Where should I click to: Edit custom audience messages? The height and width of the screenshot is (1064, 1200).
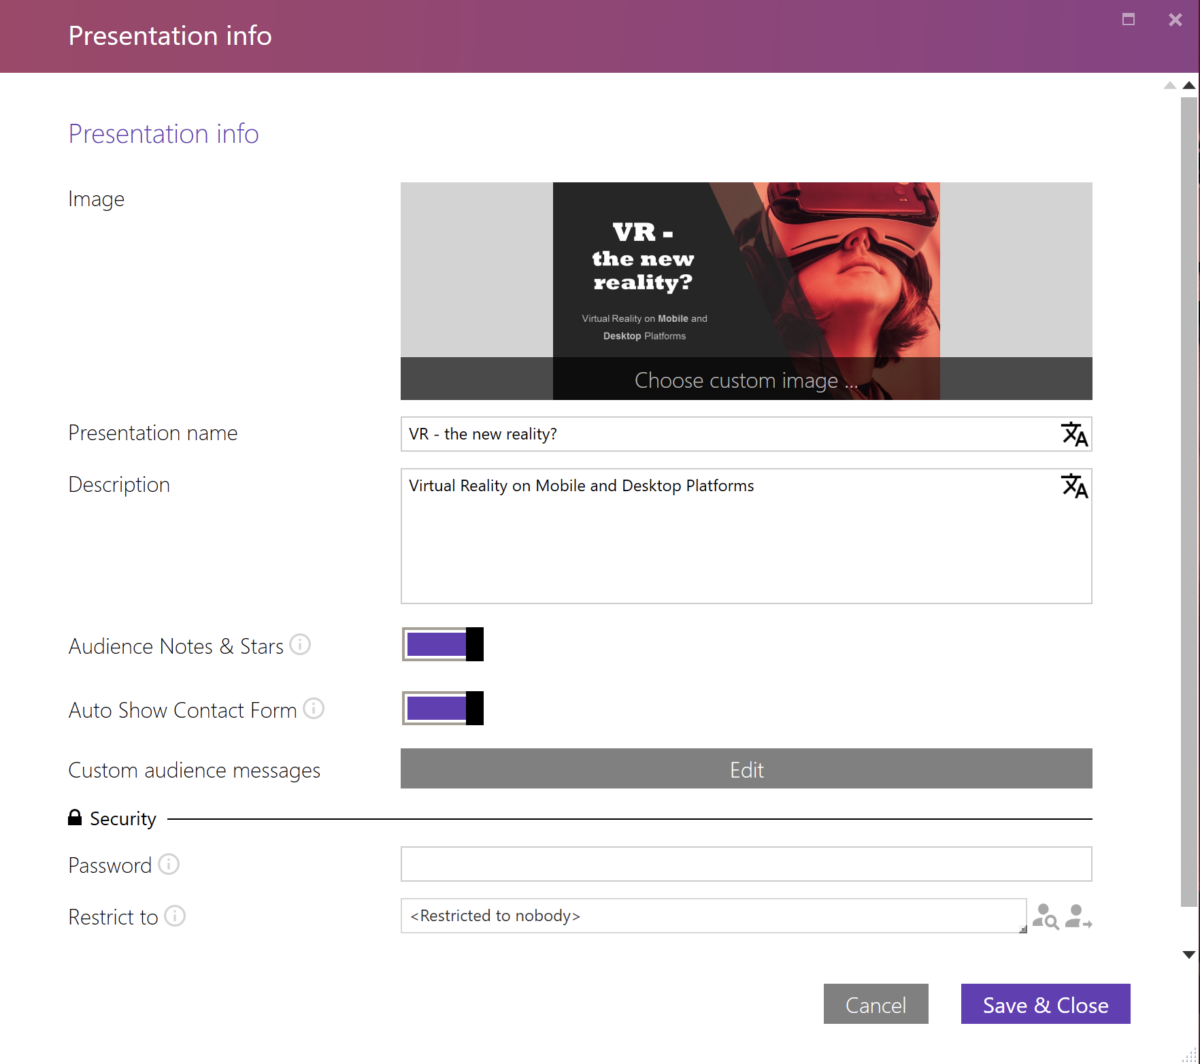(x=746, y=769)
